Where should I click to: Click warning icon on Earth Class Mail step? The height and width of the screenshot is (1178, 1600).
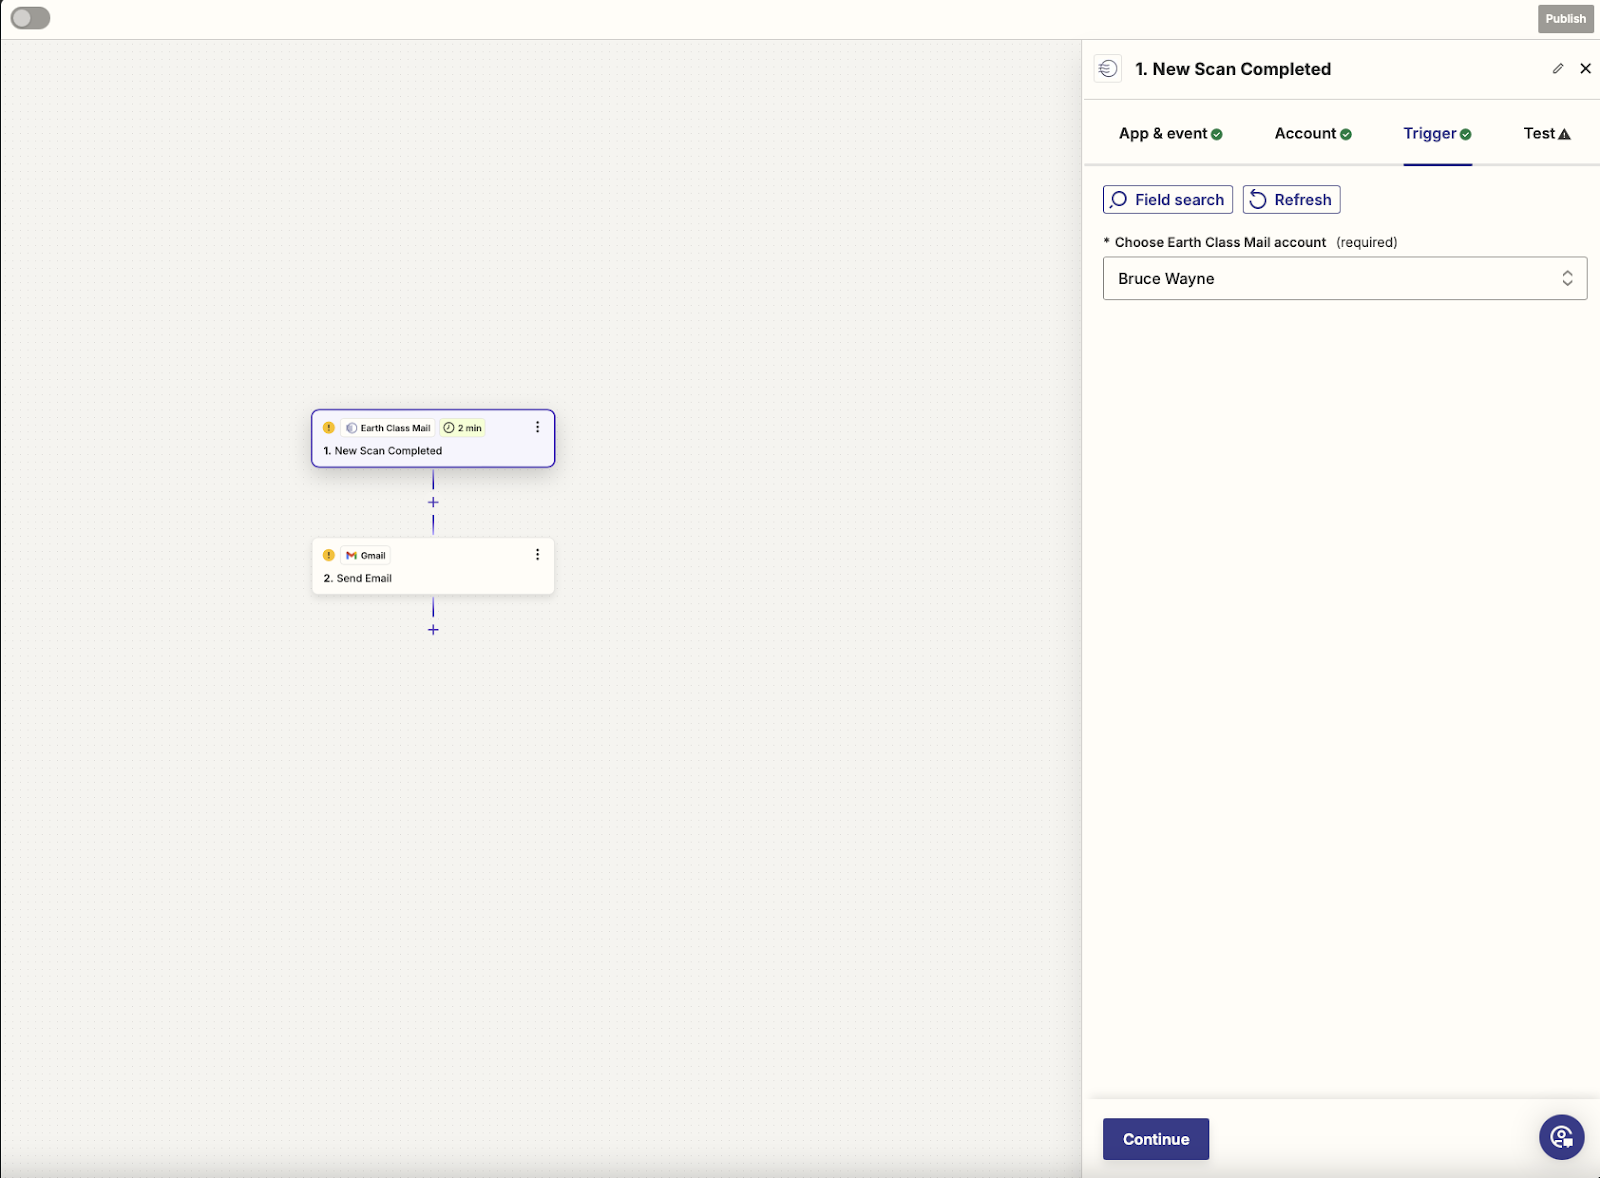click(x=329, y=428)
